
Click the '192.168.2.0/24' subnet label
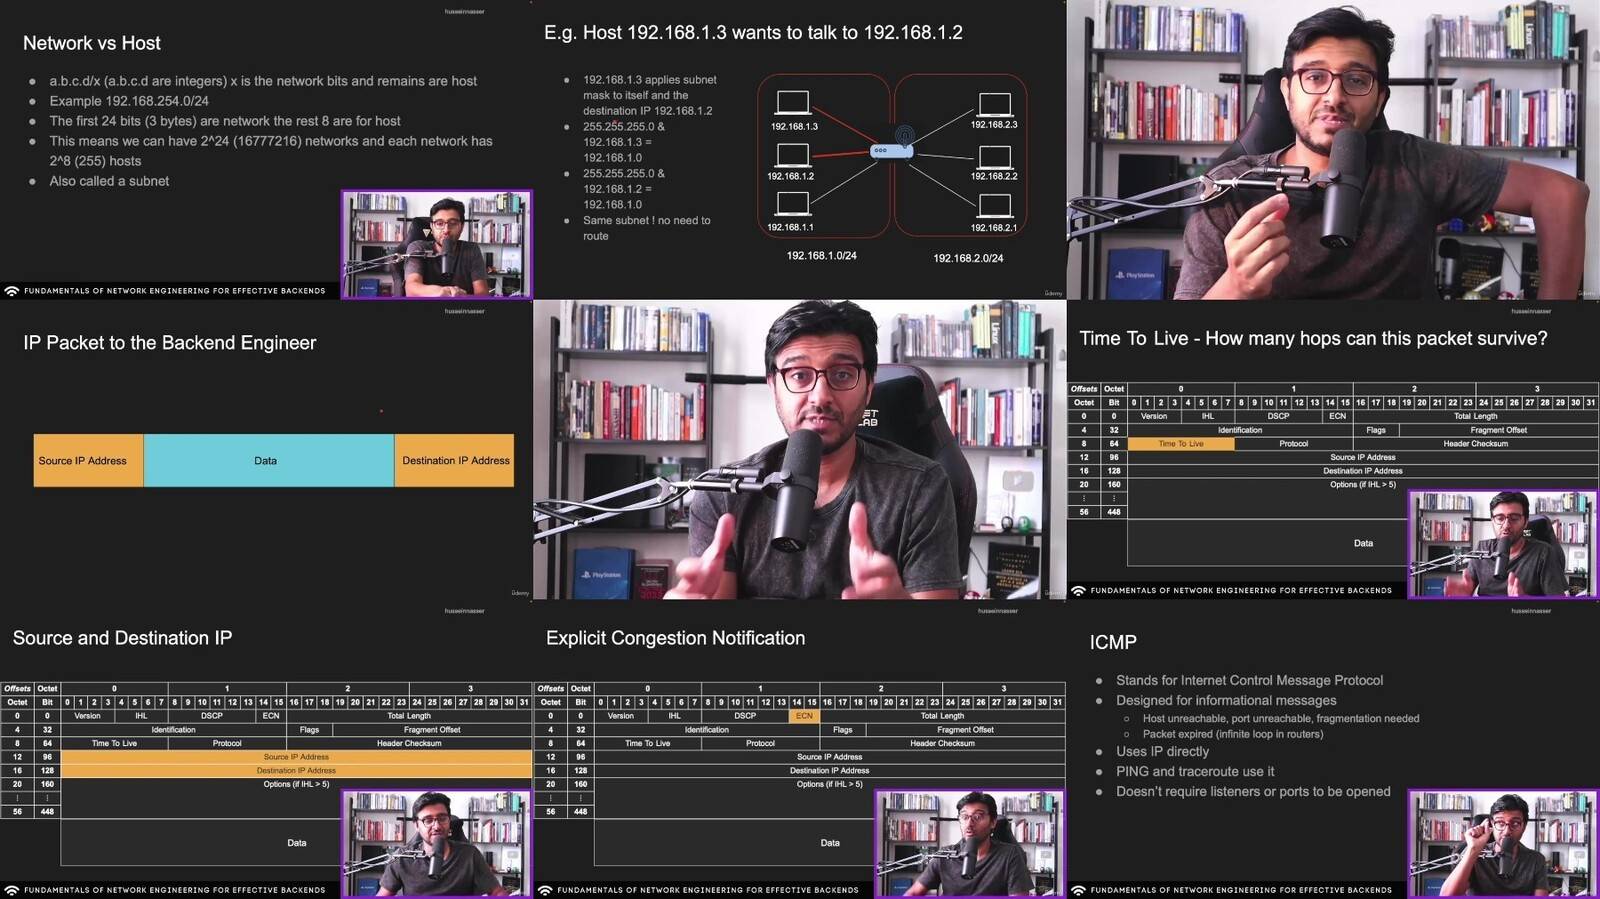tap(968, 258)
